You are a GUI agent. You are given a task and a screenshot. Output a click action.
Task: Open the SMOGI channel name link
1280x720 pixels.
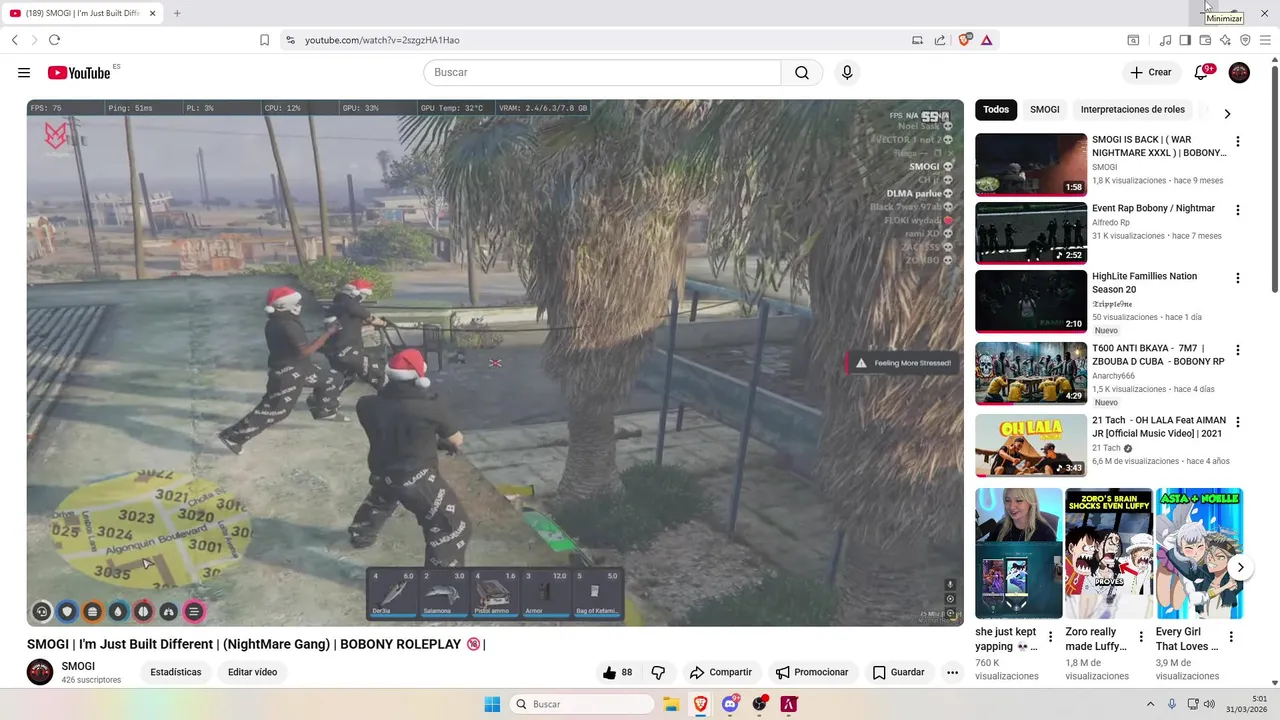tap(78, 666)
